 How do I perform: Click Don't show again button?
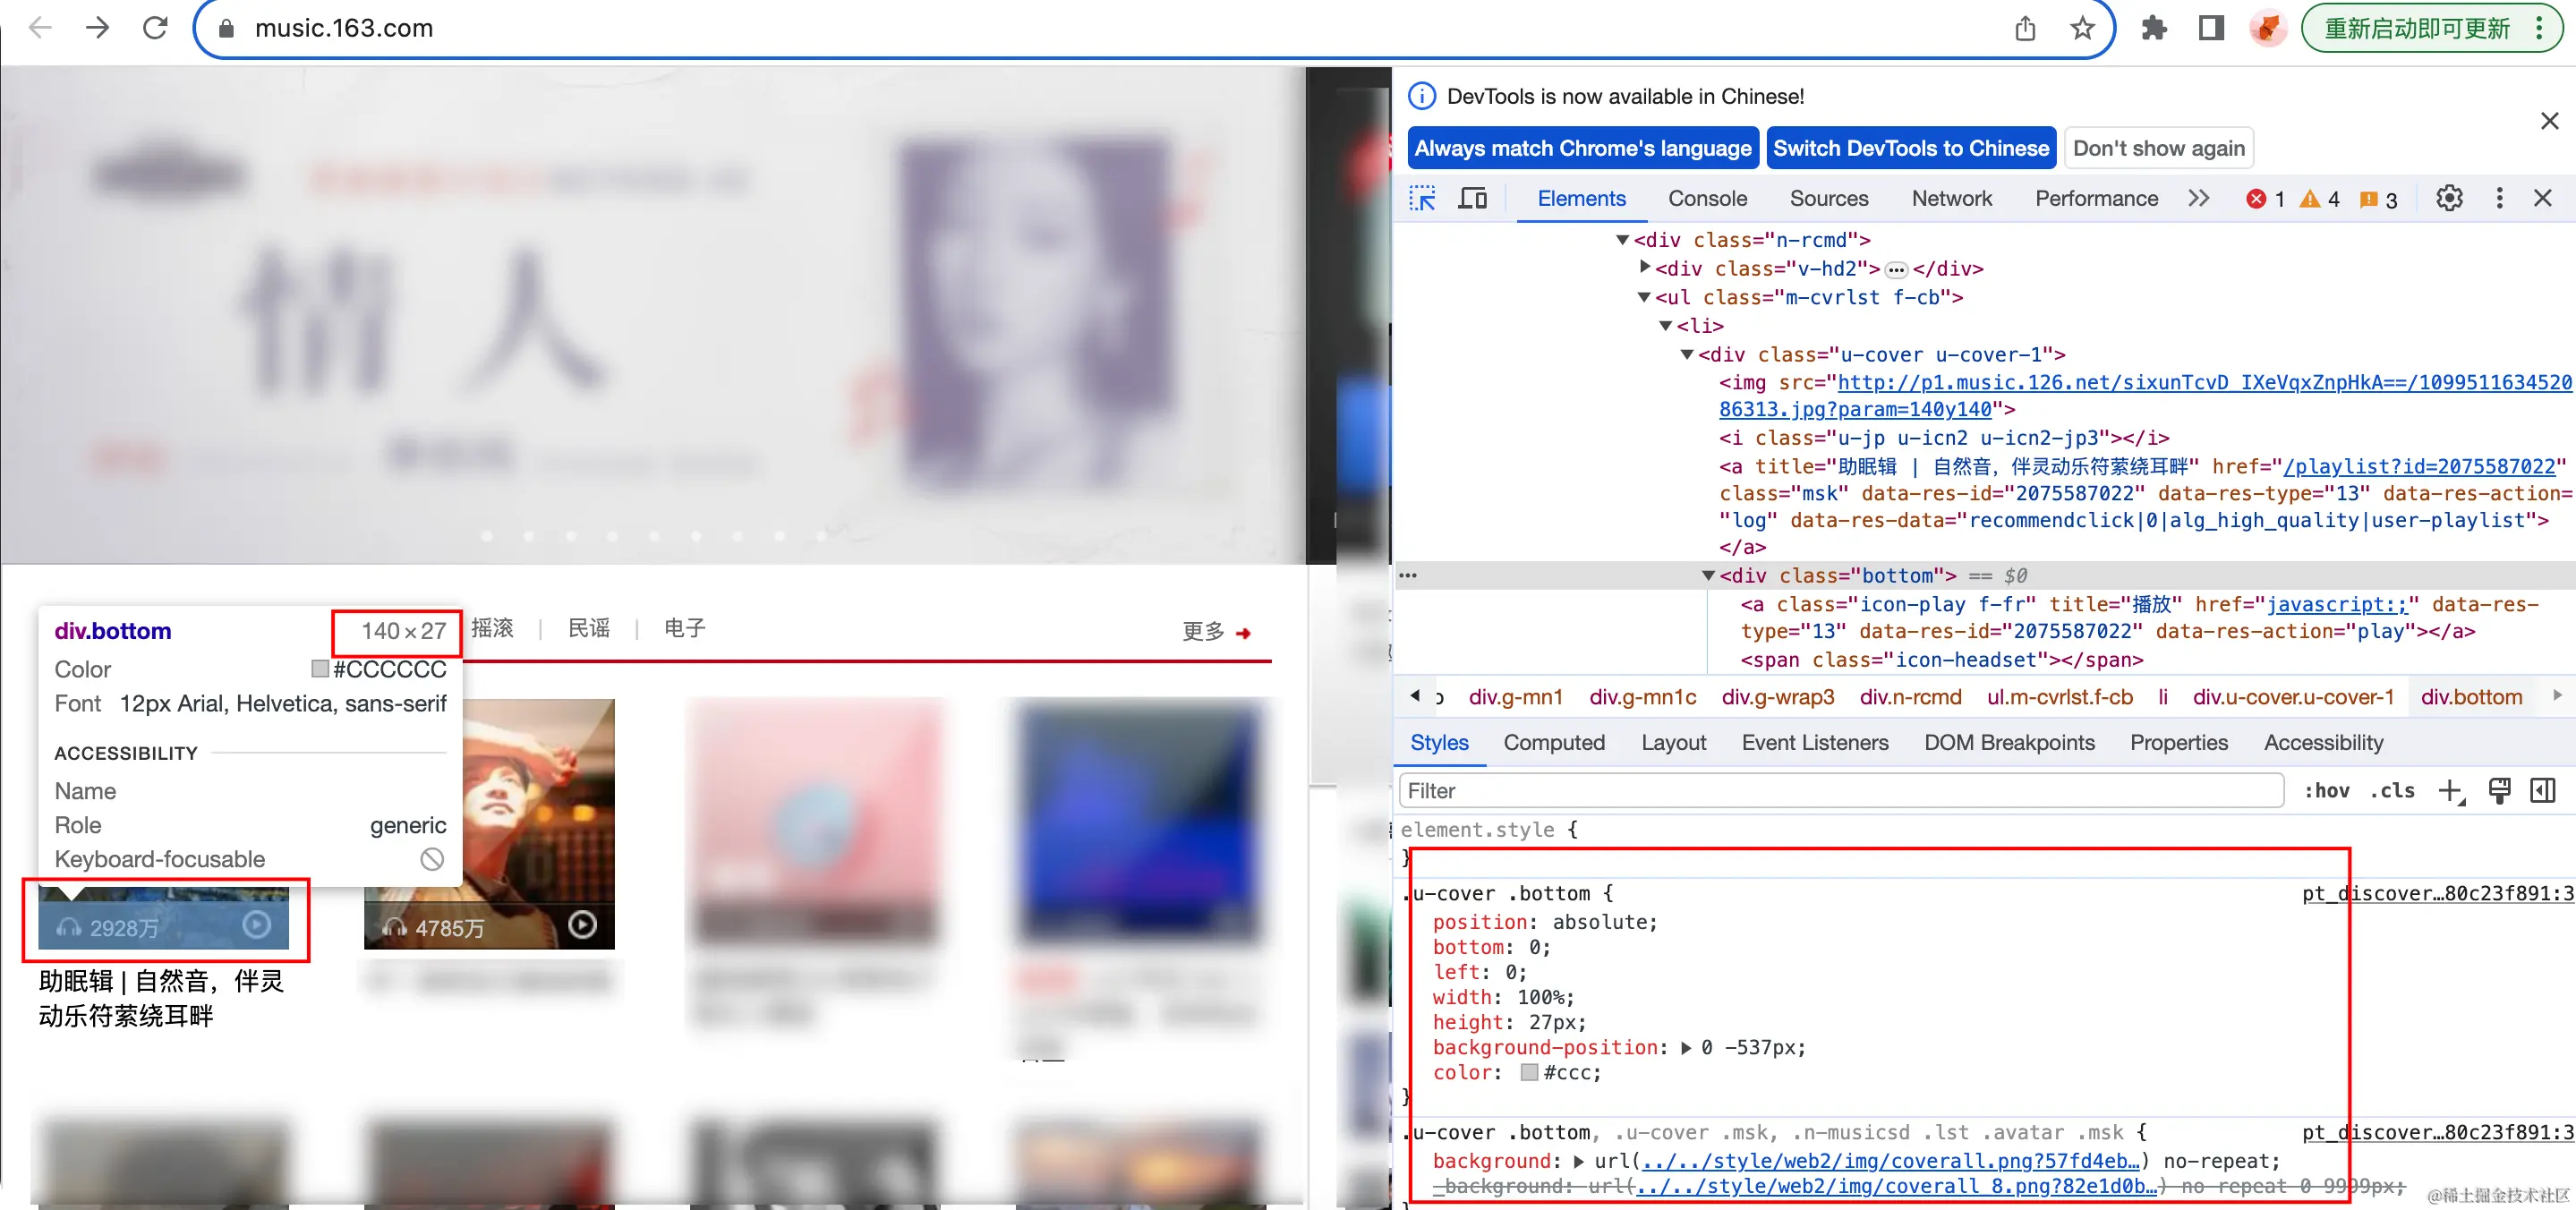tap(2158, 148)
